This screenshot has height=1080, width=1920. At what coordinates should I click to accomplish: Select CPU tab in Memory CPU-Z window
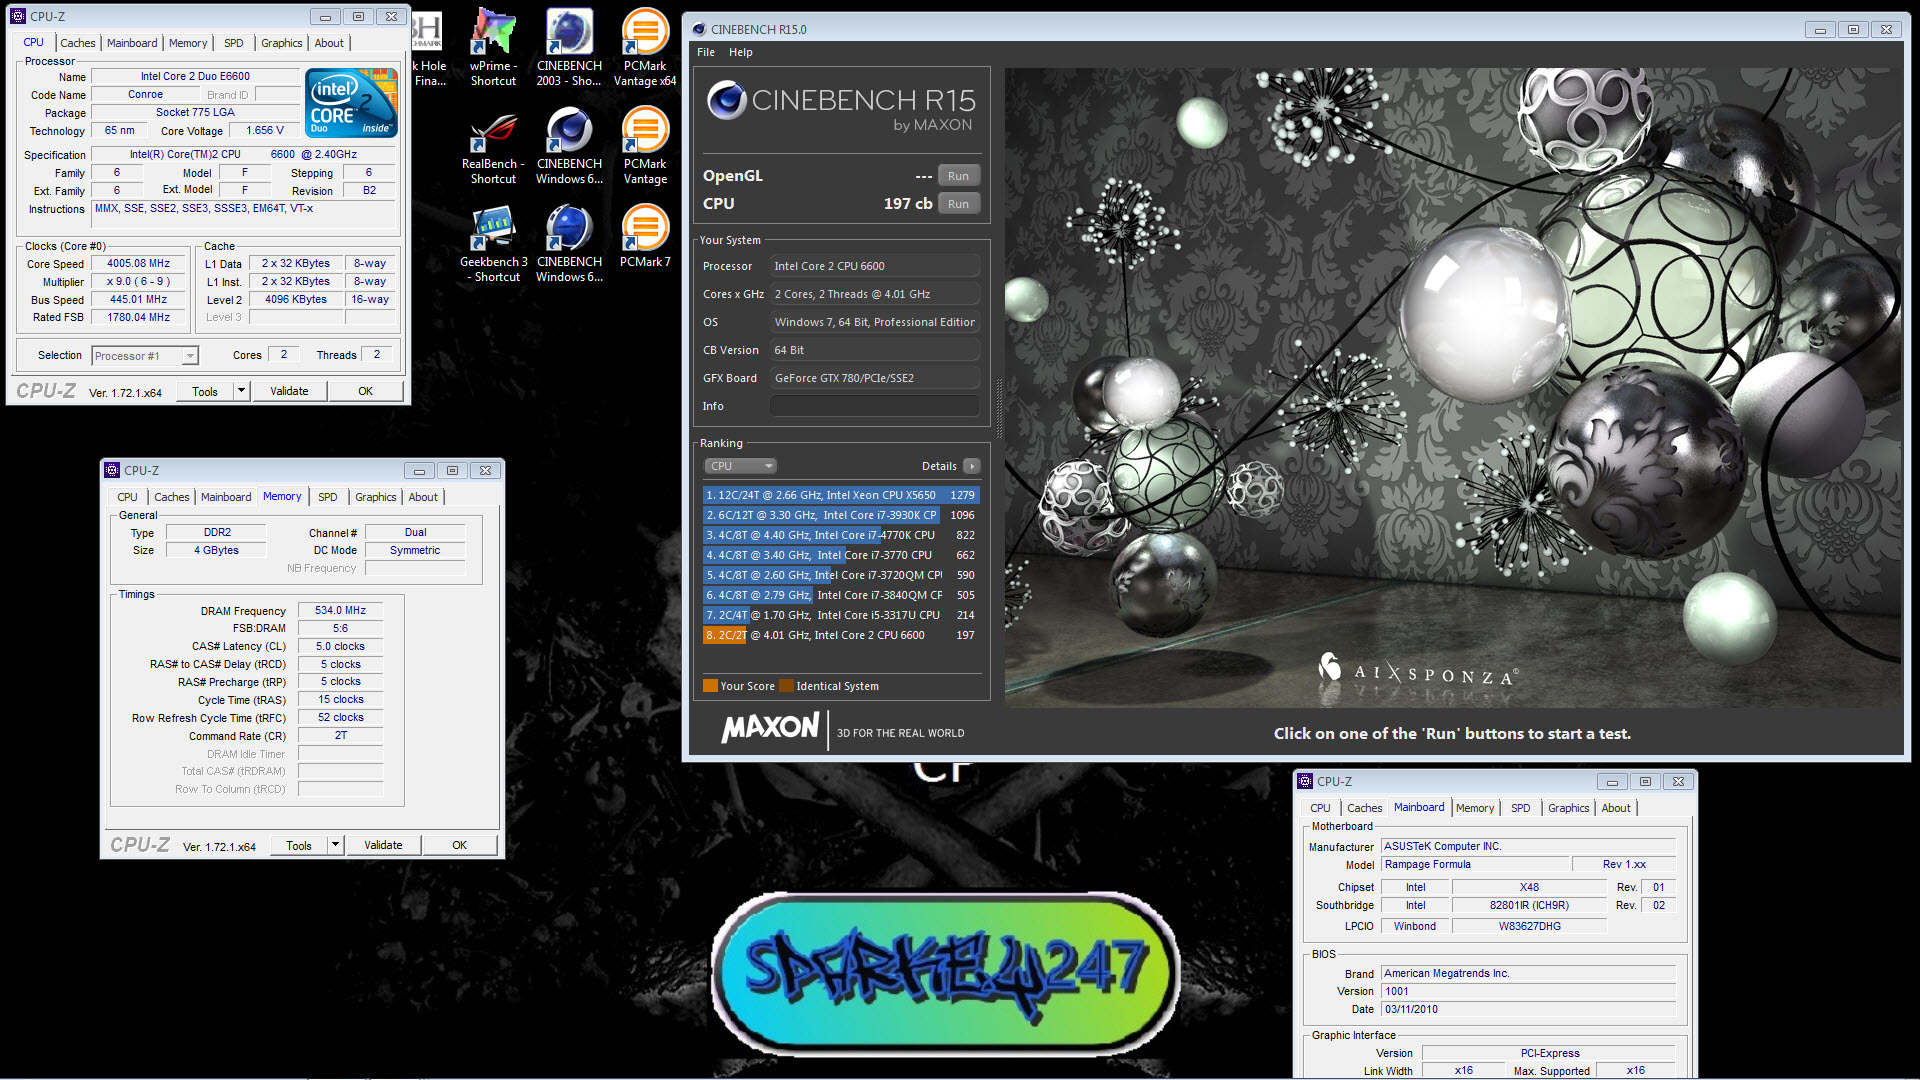click(x=127, y=497)
